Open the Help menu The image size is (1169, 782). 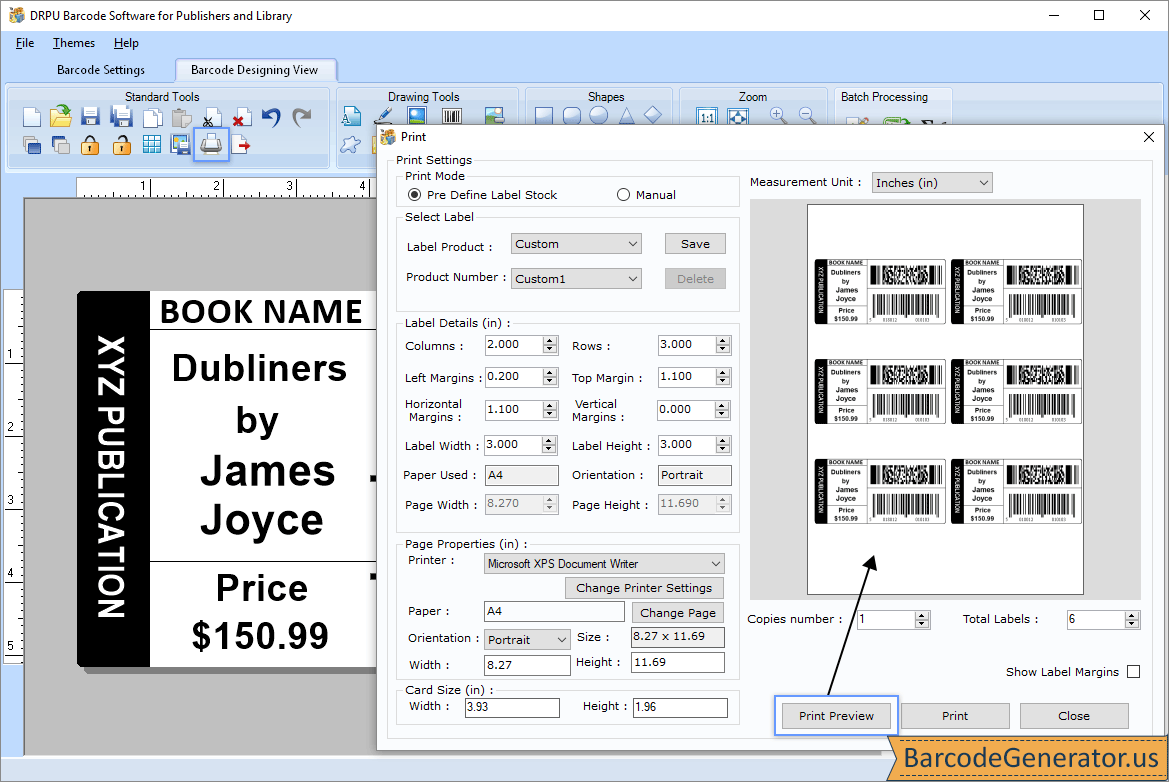[126, 43]
